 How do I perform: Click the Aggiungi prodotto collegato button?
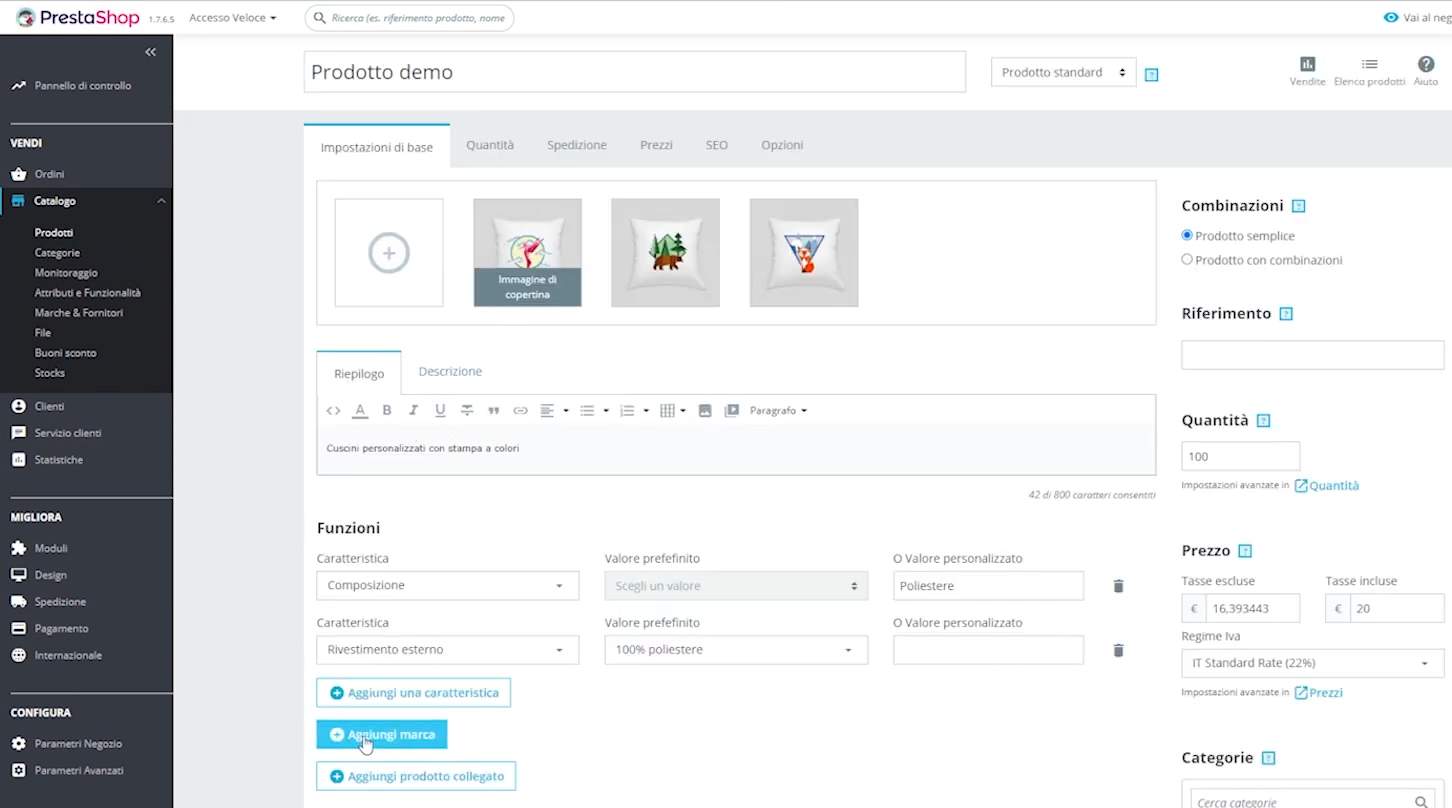pyautogui.click(x=416, y=776)
